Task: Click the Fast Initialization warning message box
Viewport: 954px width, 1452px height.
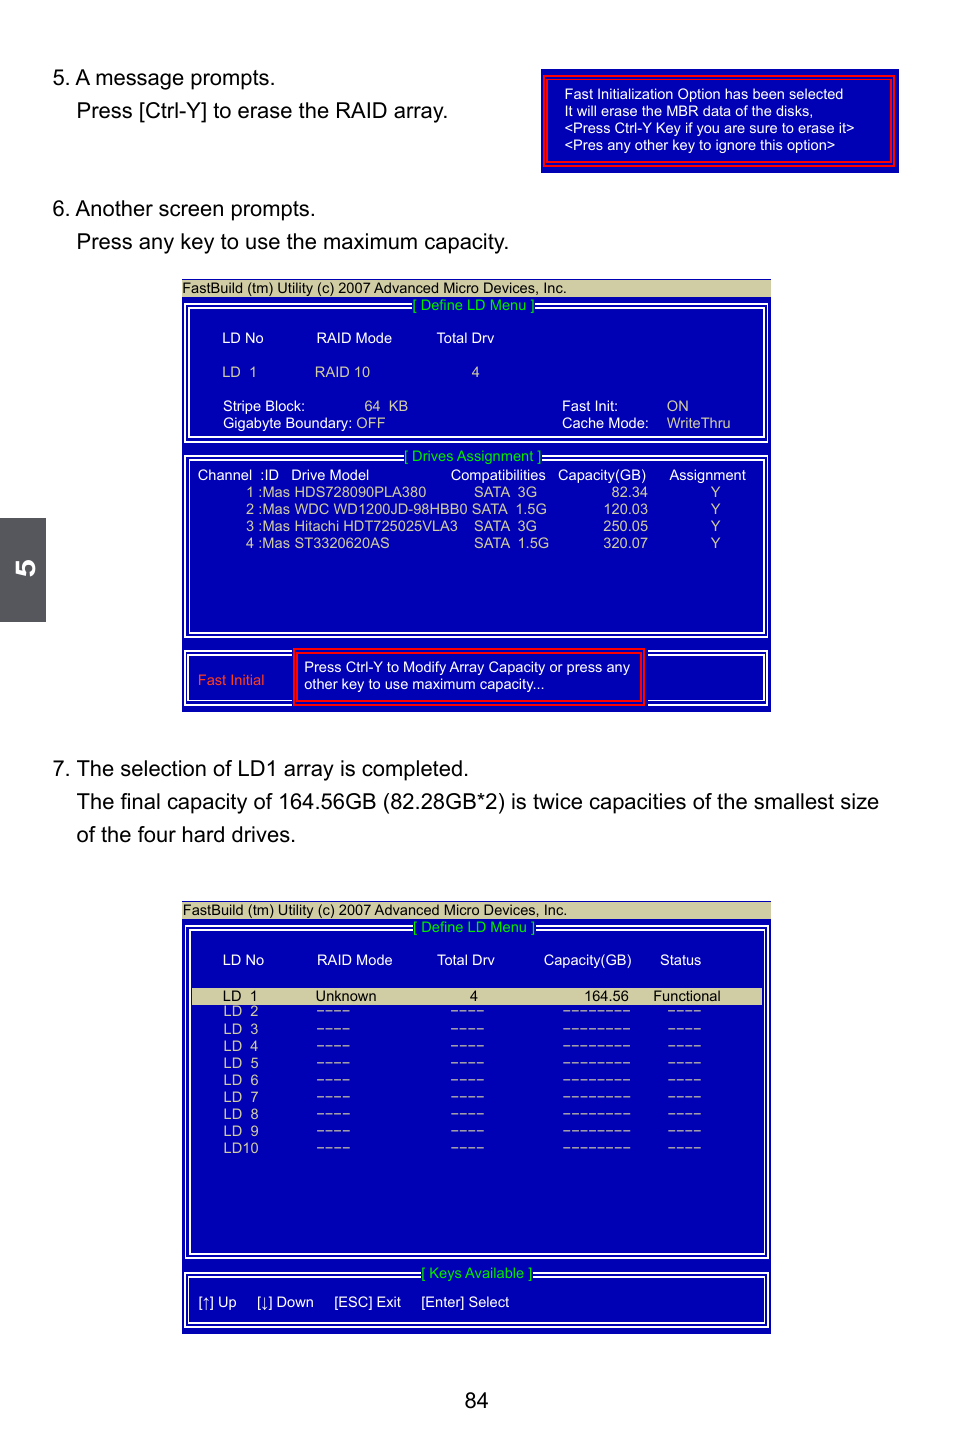Action: pyautogui.click(x=718, y=120)
